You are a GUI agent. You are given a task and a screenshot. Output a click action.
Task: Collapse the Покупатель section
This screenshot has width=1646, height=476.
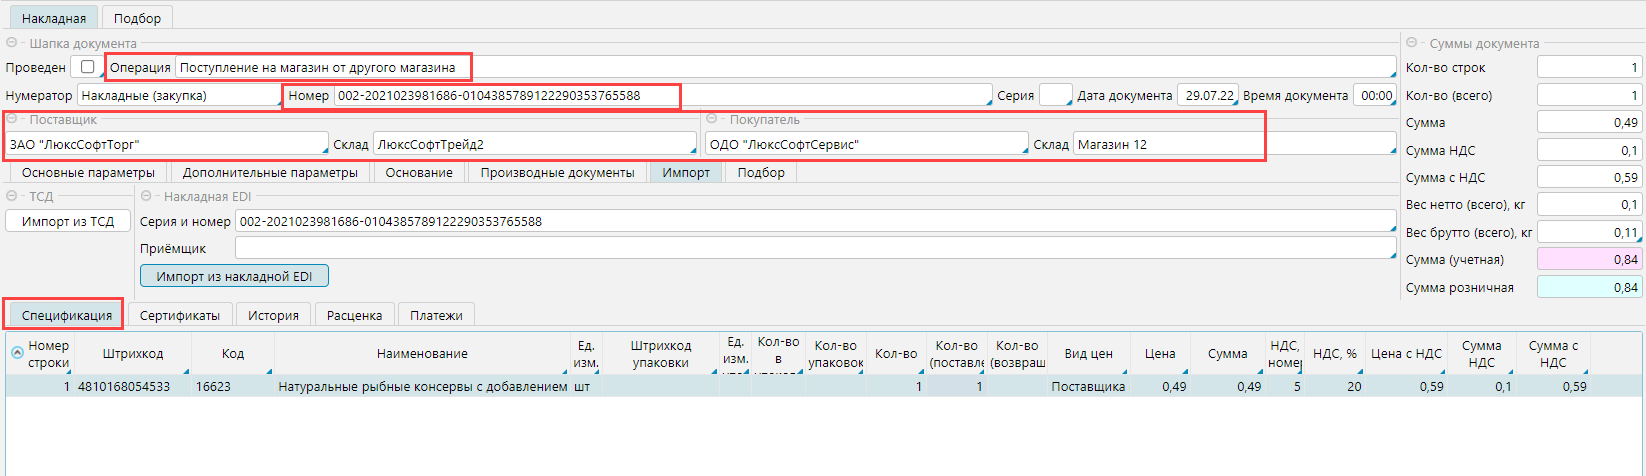tap(712, 119)
